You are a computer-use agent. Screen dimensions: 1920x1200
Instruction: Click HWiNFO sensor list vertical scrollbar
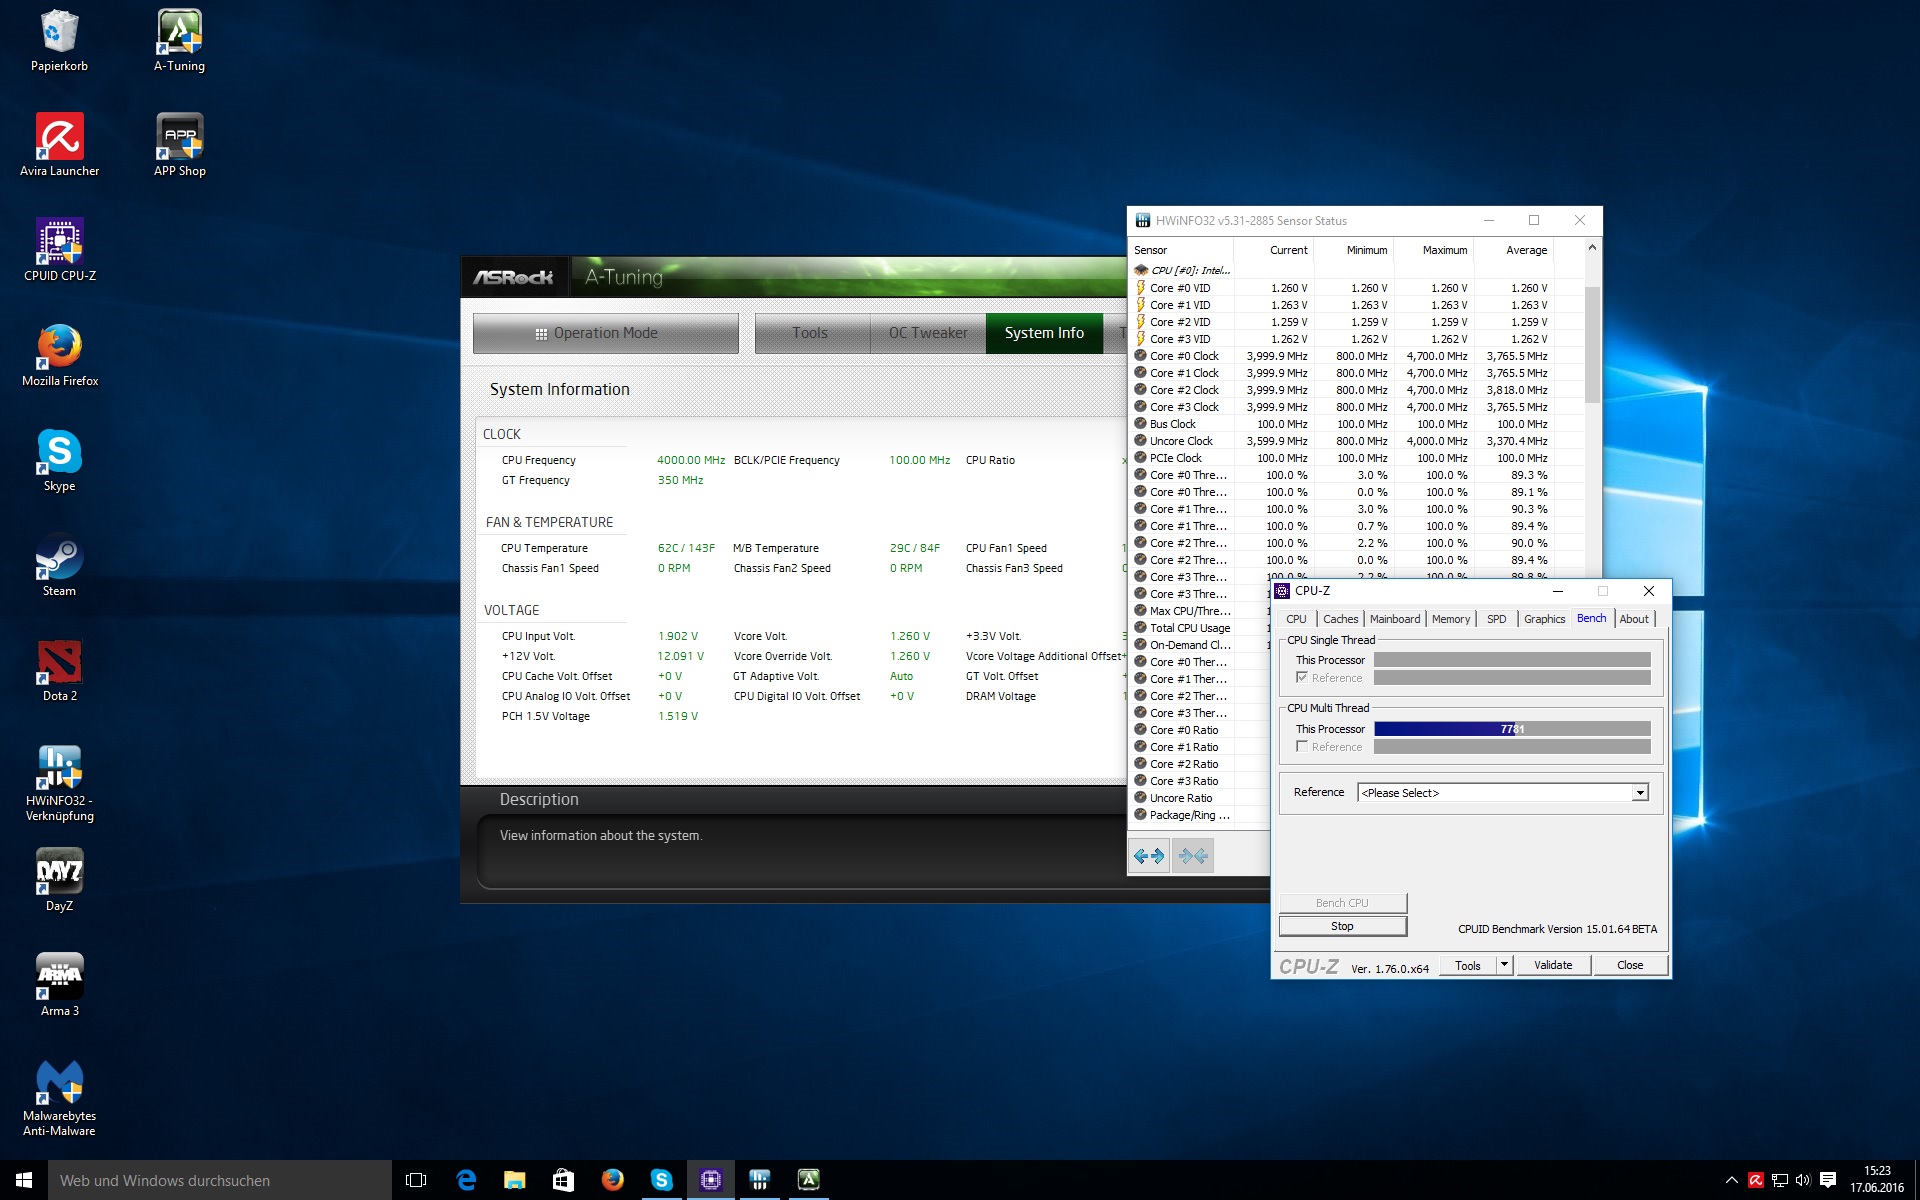(1592, 345)
